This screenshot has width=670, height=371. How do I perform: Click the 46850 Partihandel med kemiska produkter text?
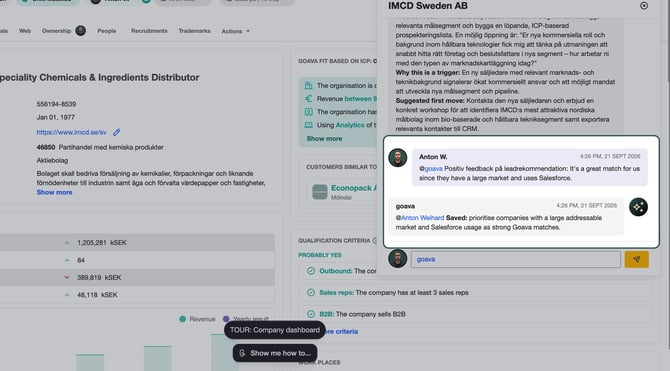point(100,147)
